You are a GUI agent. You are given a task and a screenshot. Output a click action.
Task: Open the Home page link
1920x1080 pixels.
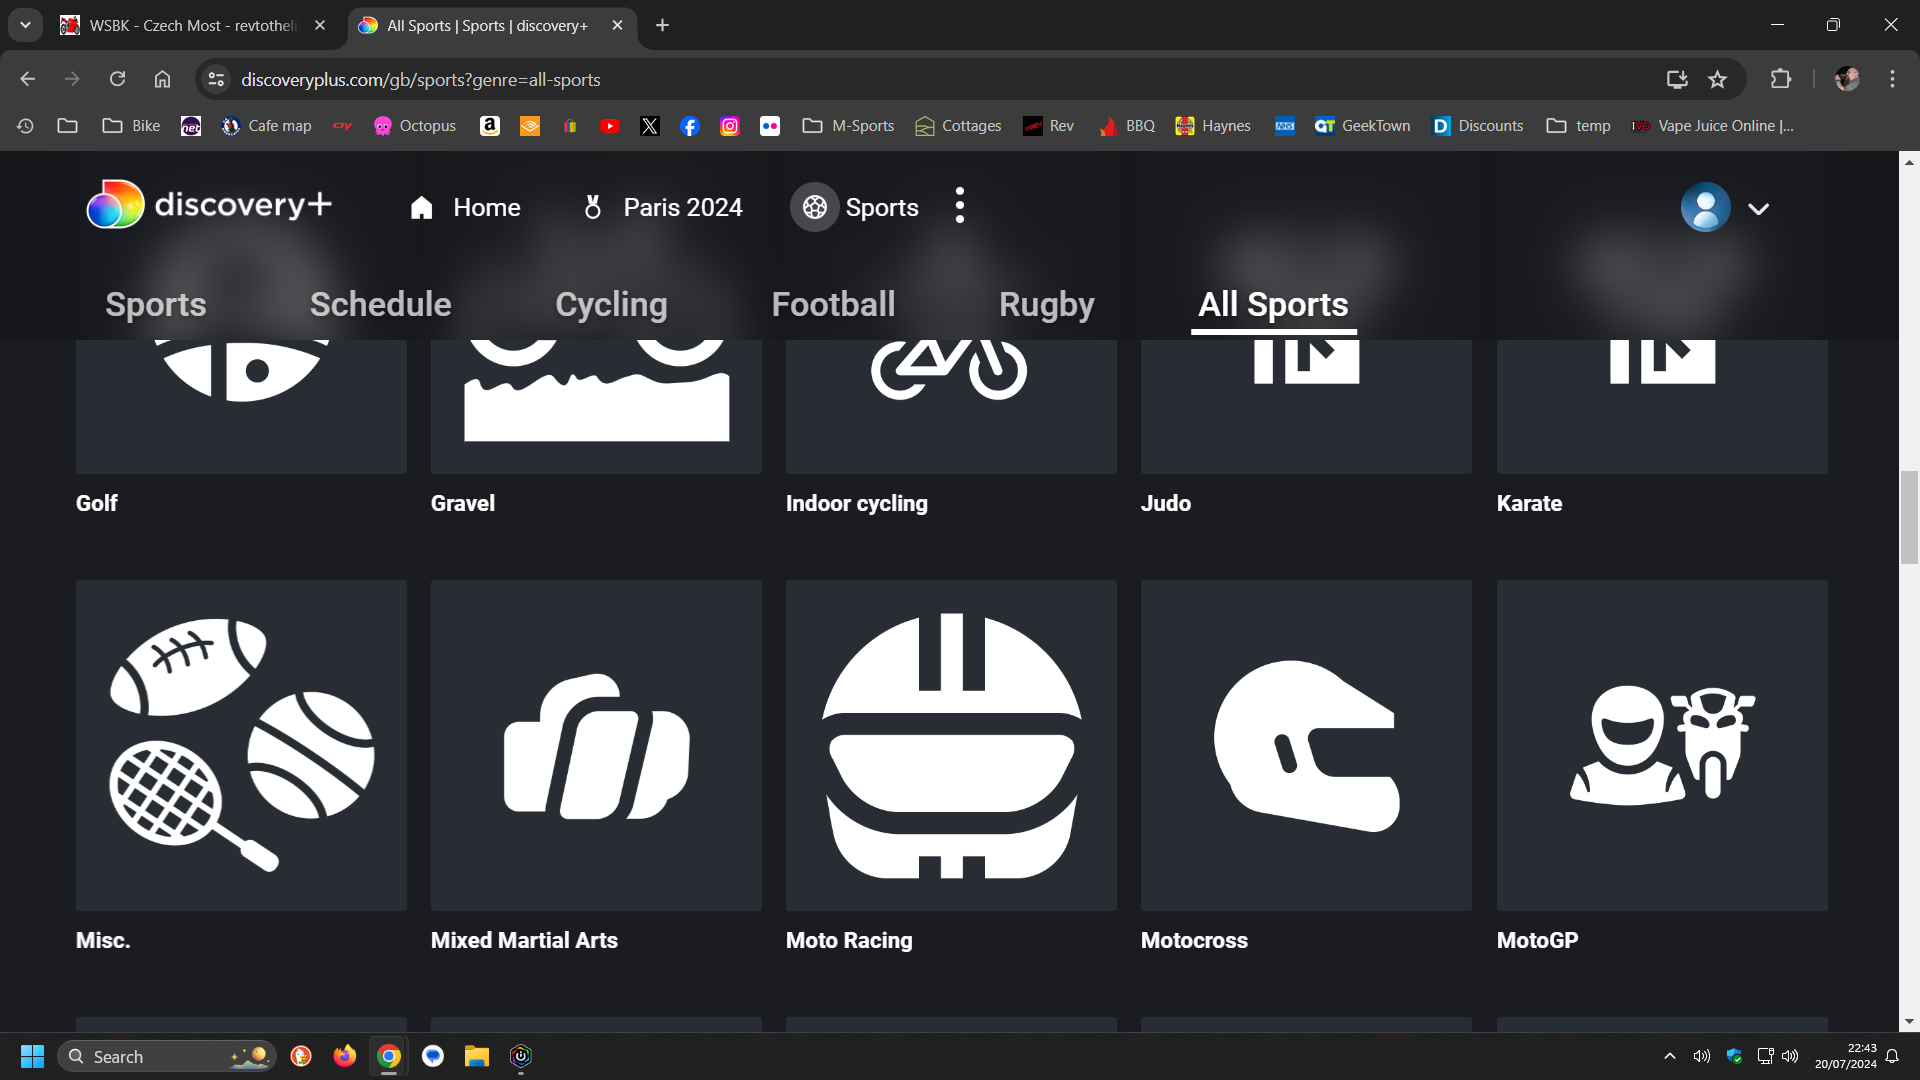(x=465, y=207)
